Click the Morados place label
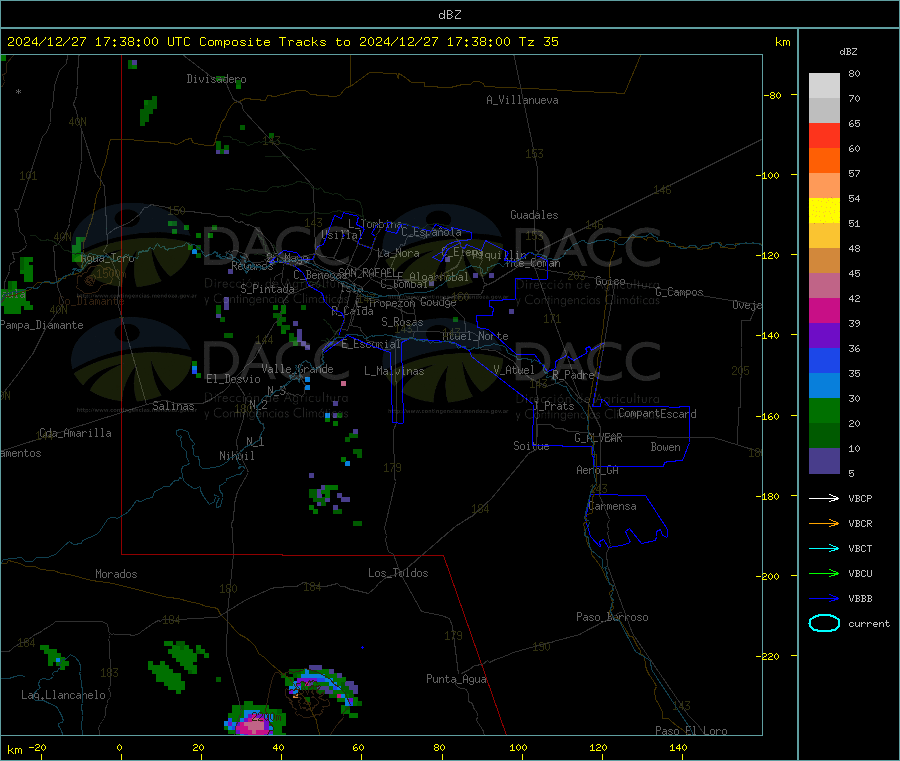900x761 pixels. click(x=116, y=574)
